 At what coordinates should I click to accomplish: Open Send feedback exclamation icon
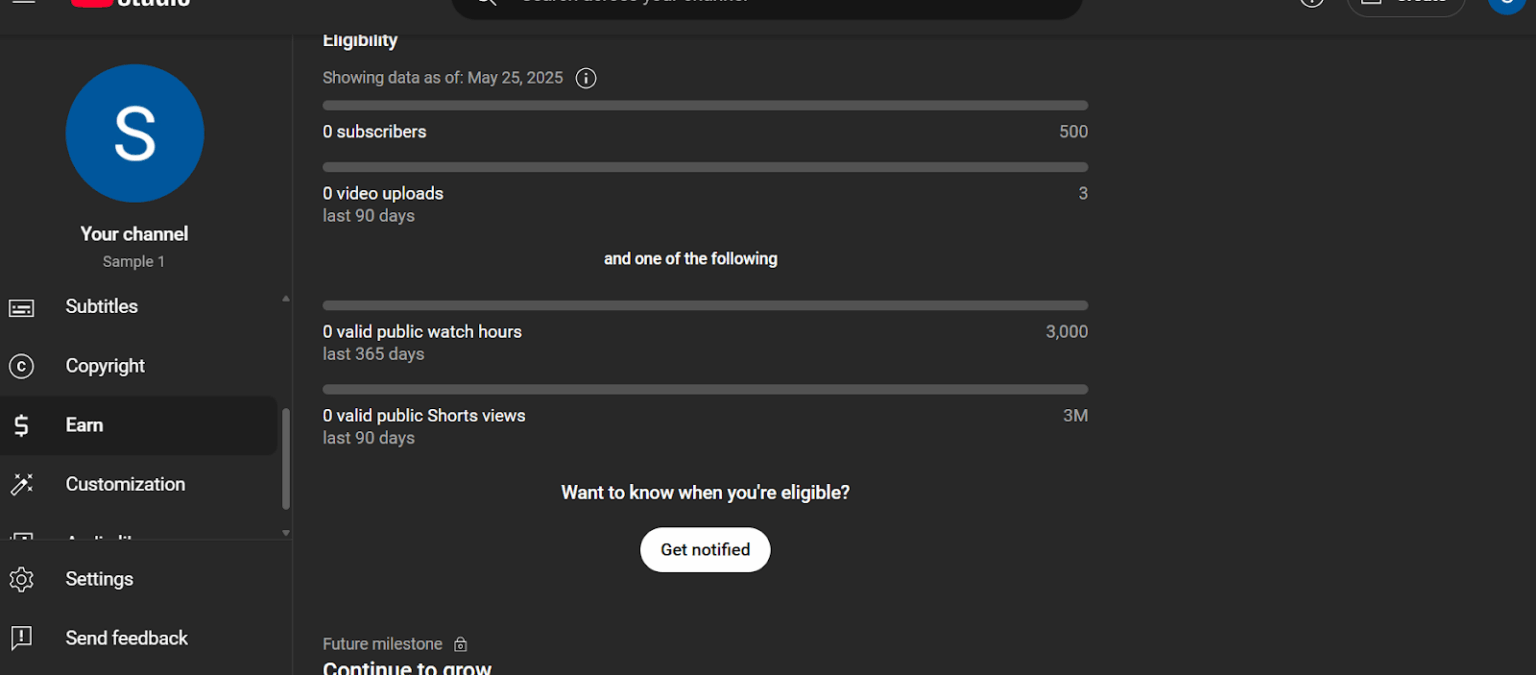[x=22, y=638]
